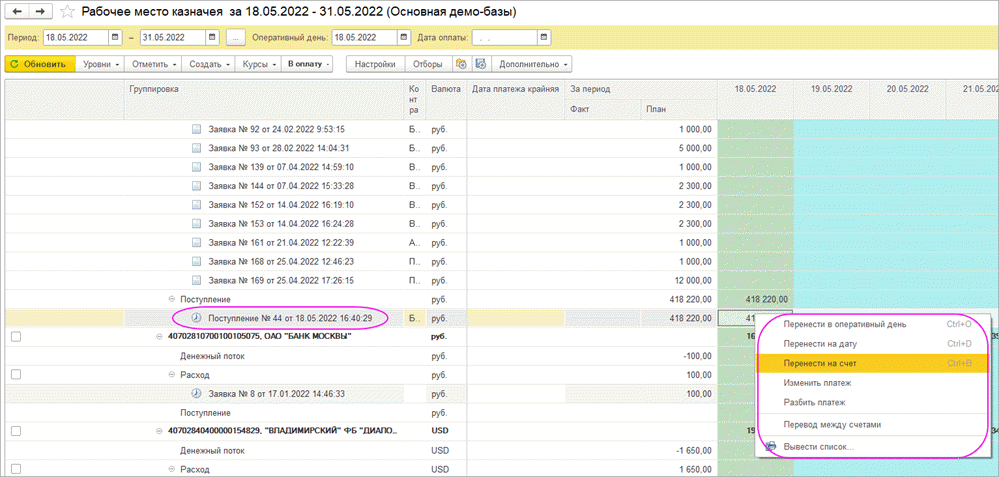Check the box for "ВЛАДИМИРСКИЙ" ФБ account row
The height and width of the screenshot is (477, 999).
14,430
